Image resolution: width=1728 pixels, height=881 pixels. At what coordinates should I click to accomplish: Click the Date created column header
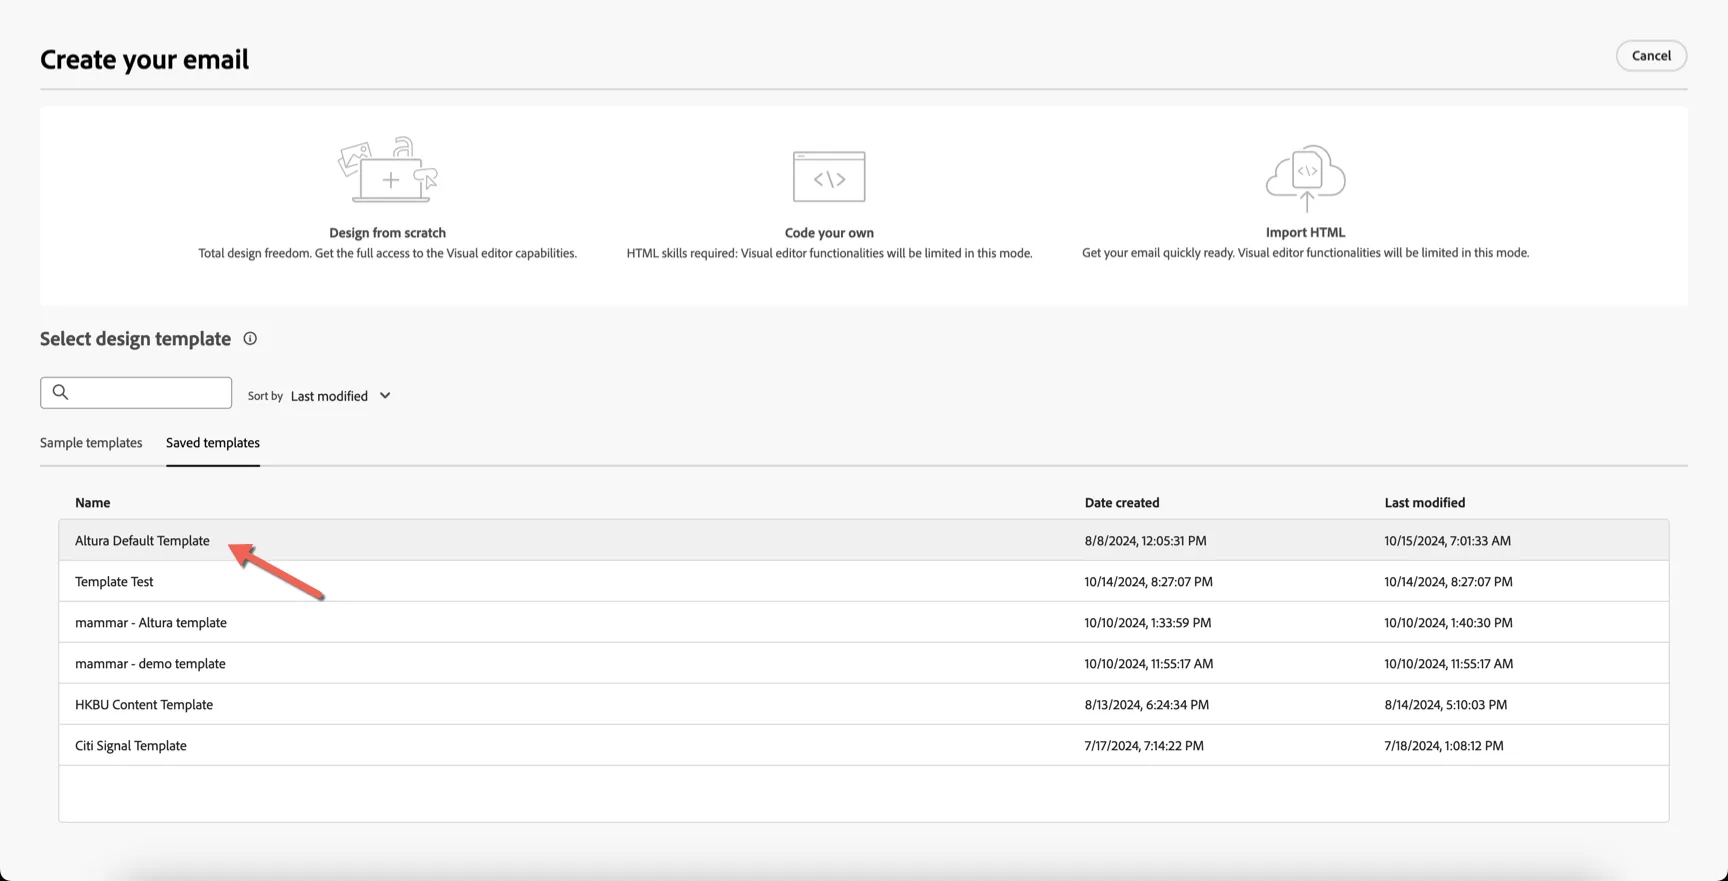coord(1122,503)
